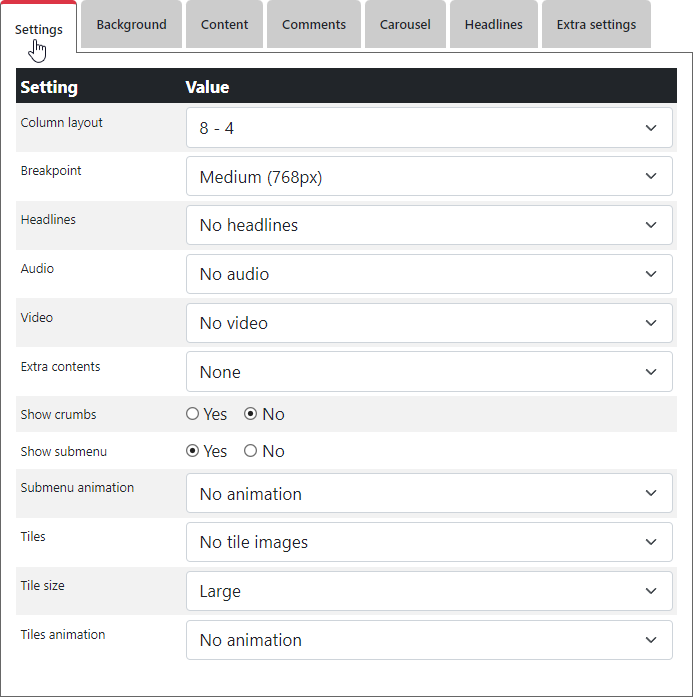
Task: Set Show submenu to No
Action: (x=251, y=451)
